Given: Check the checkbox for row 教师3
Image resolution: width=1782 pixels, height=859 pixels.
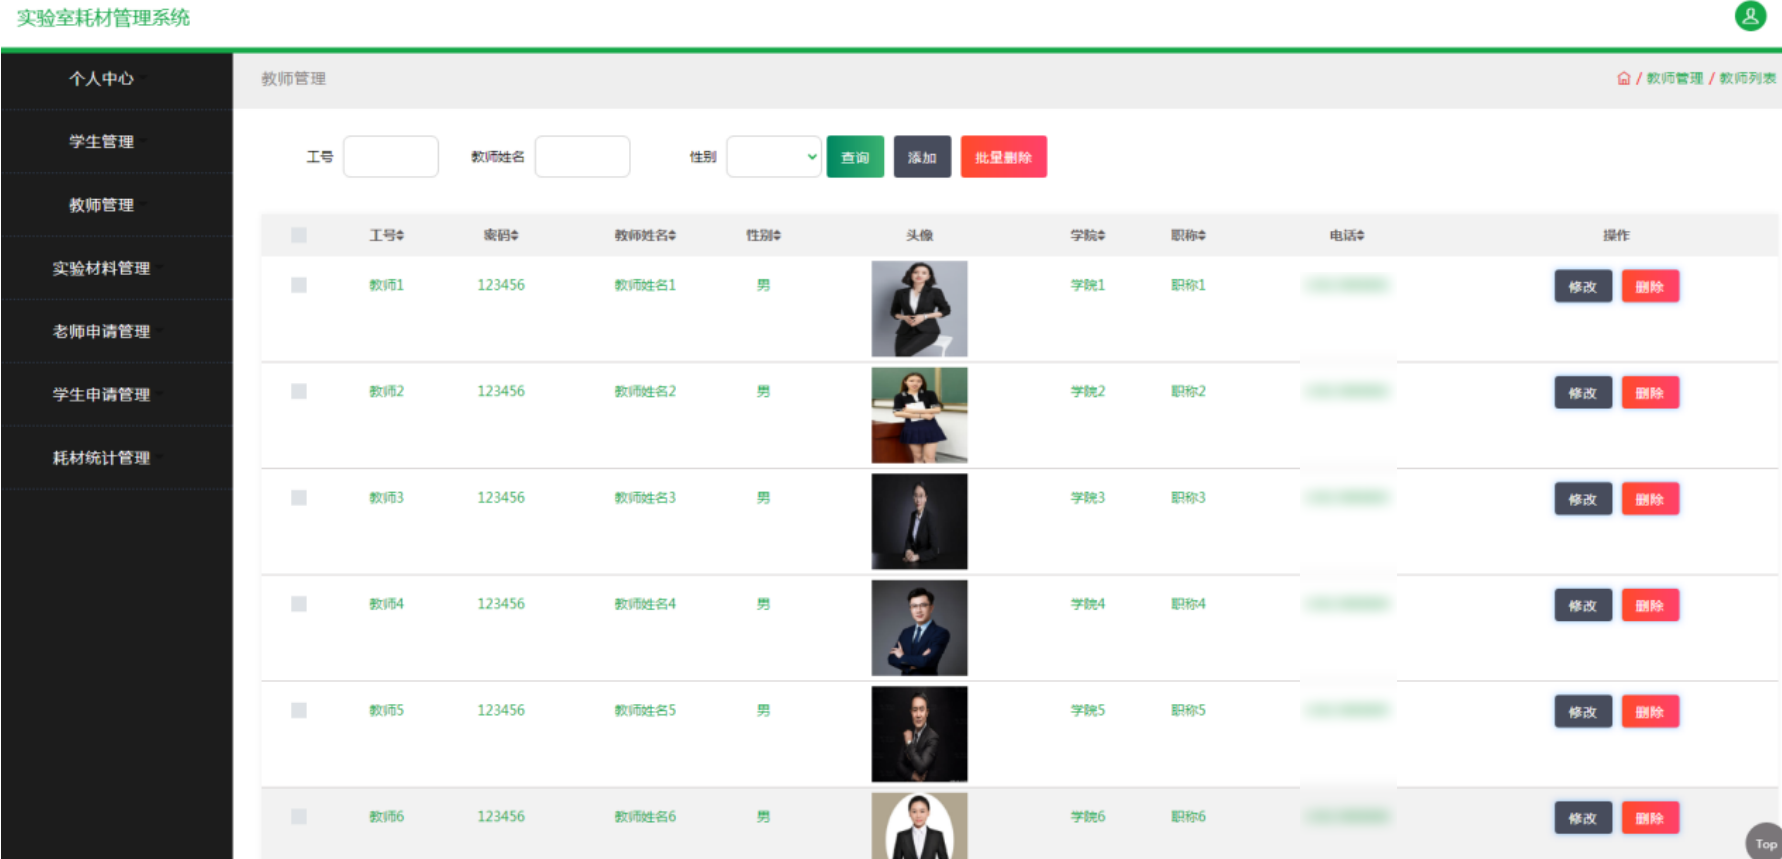Looking at the screenshot, I should pos(299,498).
